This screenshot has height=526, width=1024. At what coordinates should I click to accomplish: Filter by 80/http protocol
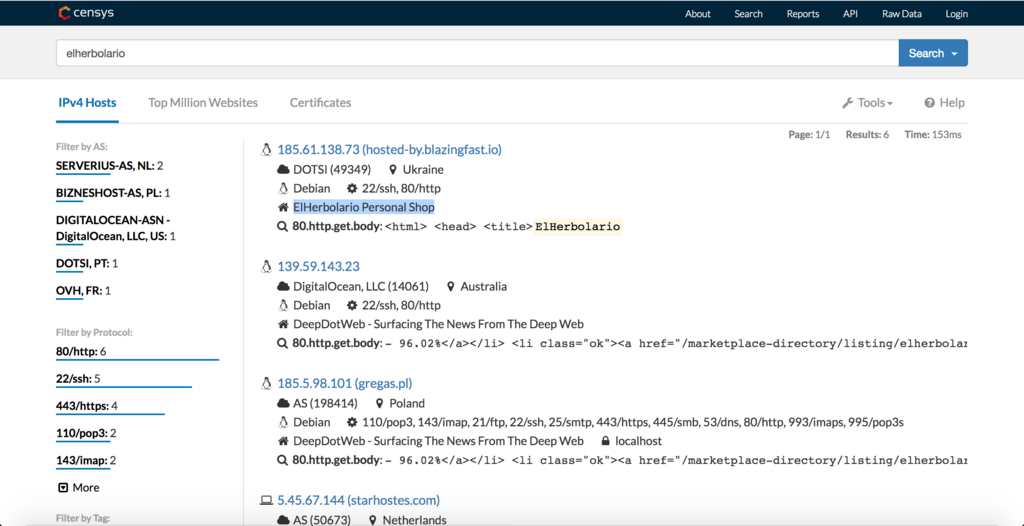pos(81,352)
